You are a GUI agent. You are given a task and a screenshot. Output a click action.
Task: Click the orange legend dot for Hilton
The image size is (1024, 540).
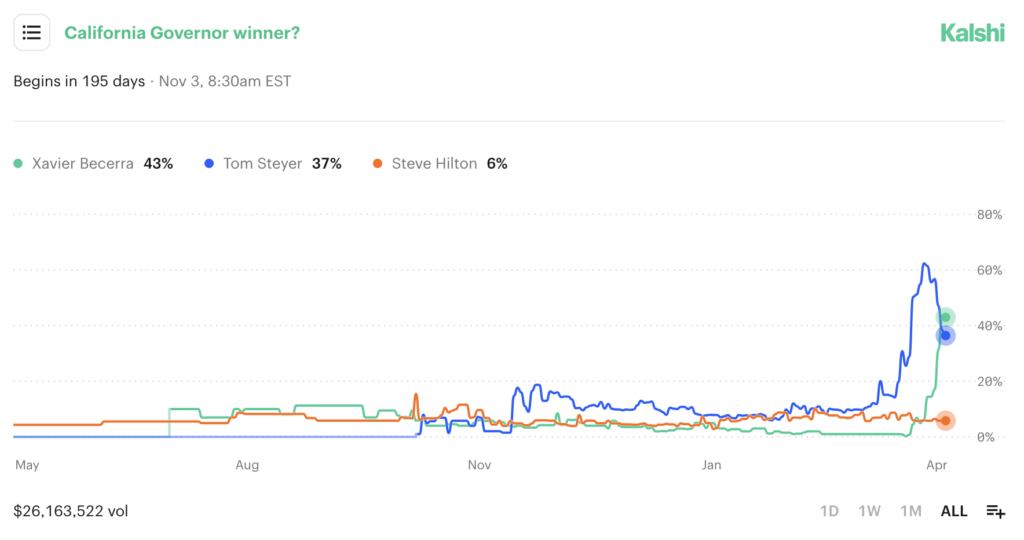pyautogui.click(x=377, y=163)
